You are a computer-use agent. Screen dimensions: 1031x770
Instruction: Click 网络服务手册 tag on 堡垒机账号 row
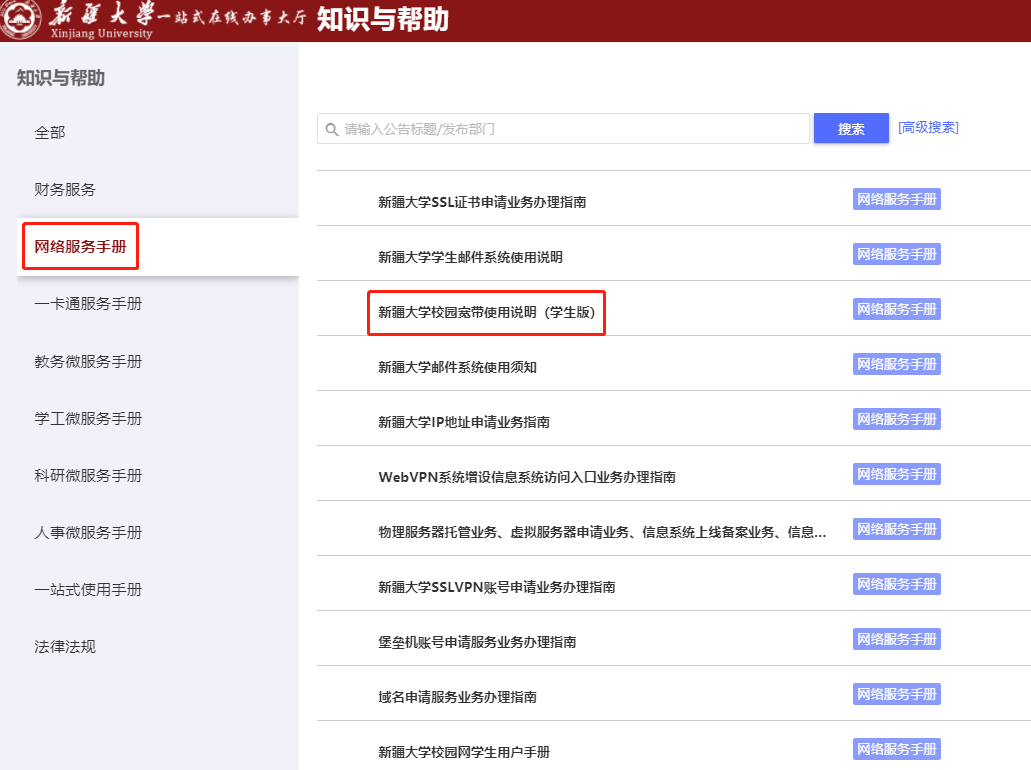pos(897,639)
